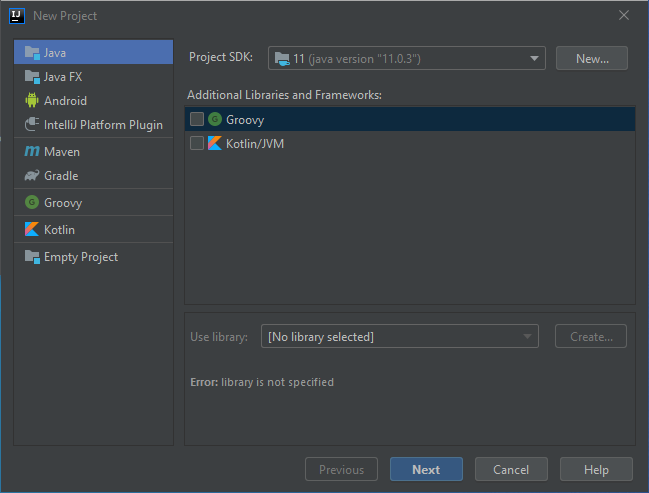Click the Java FX folder icon
This screenshot has height=493, width=649.
click(32, 77)
